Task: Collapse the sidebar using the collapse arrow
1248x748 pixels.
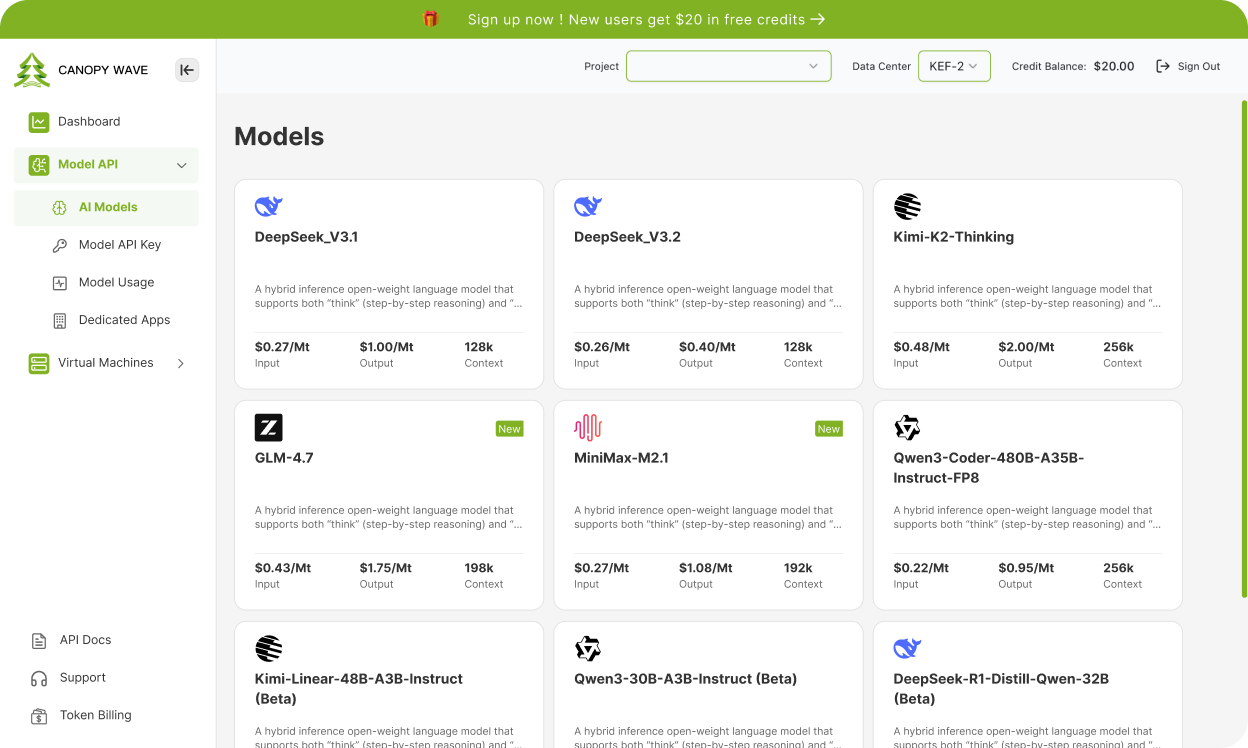Action: (187, 70)
